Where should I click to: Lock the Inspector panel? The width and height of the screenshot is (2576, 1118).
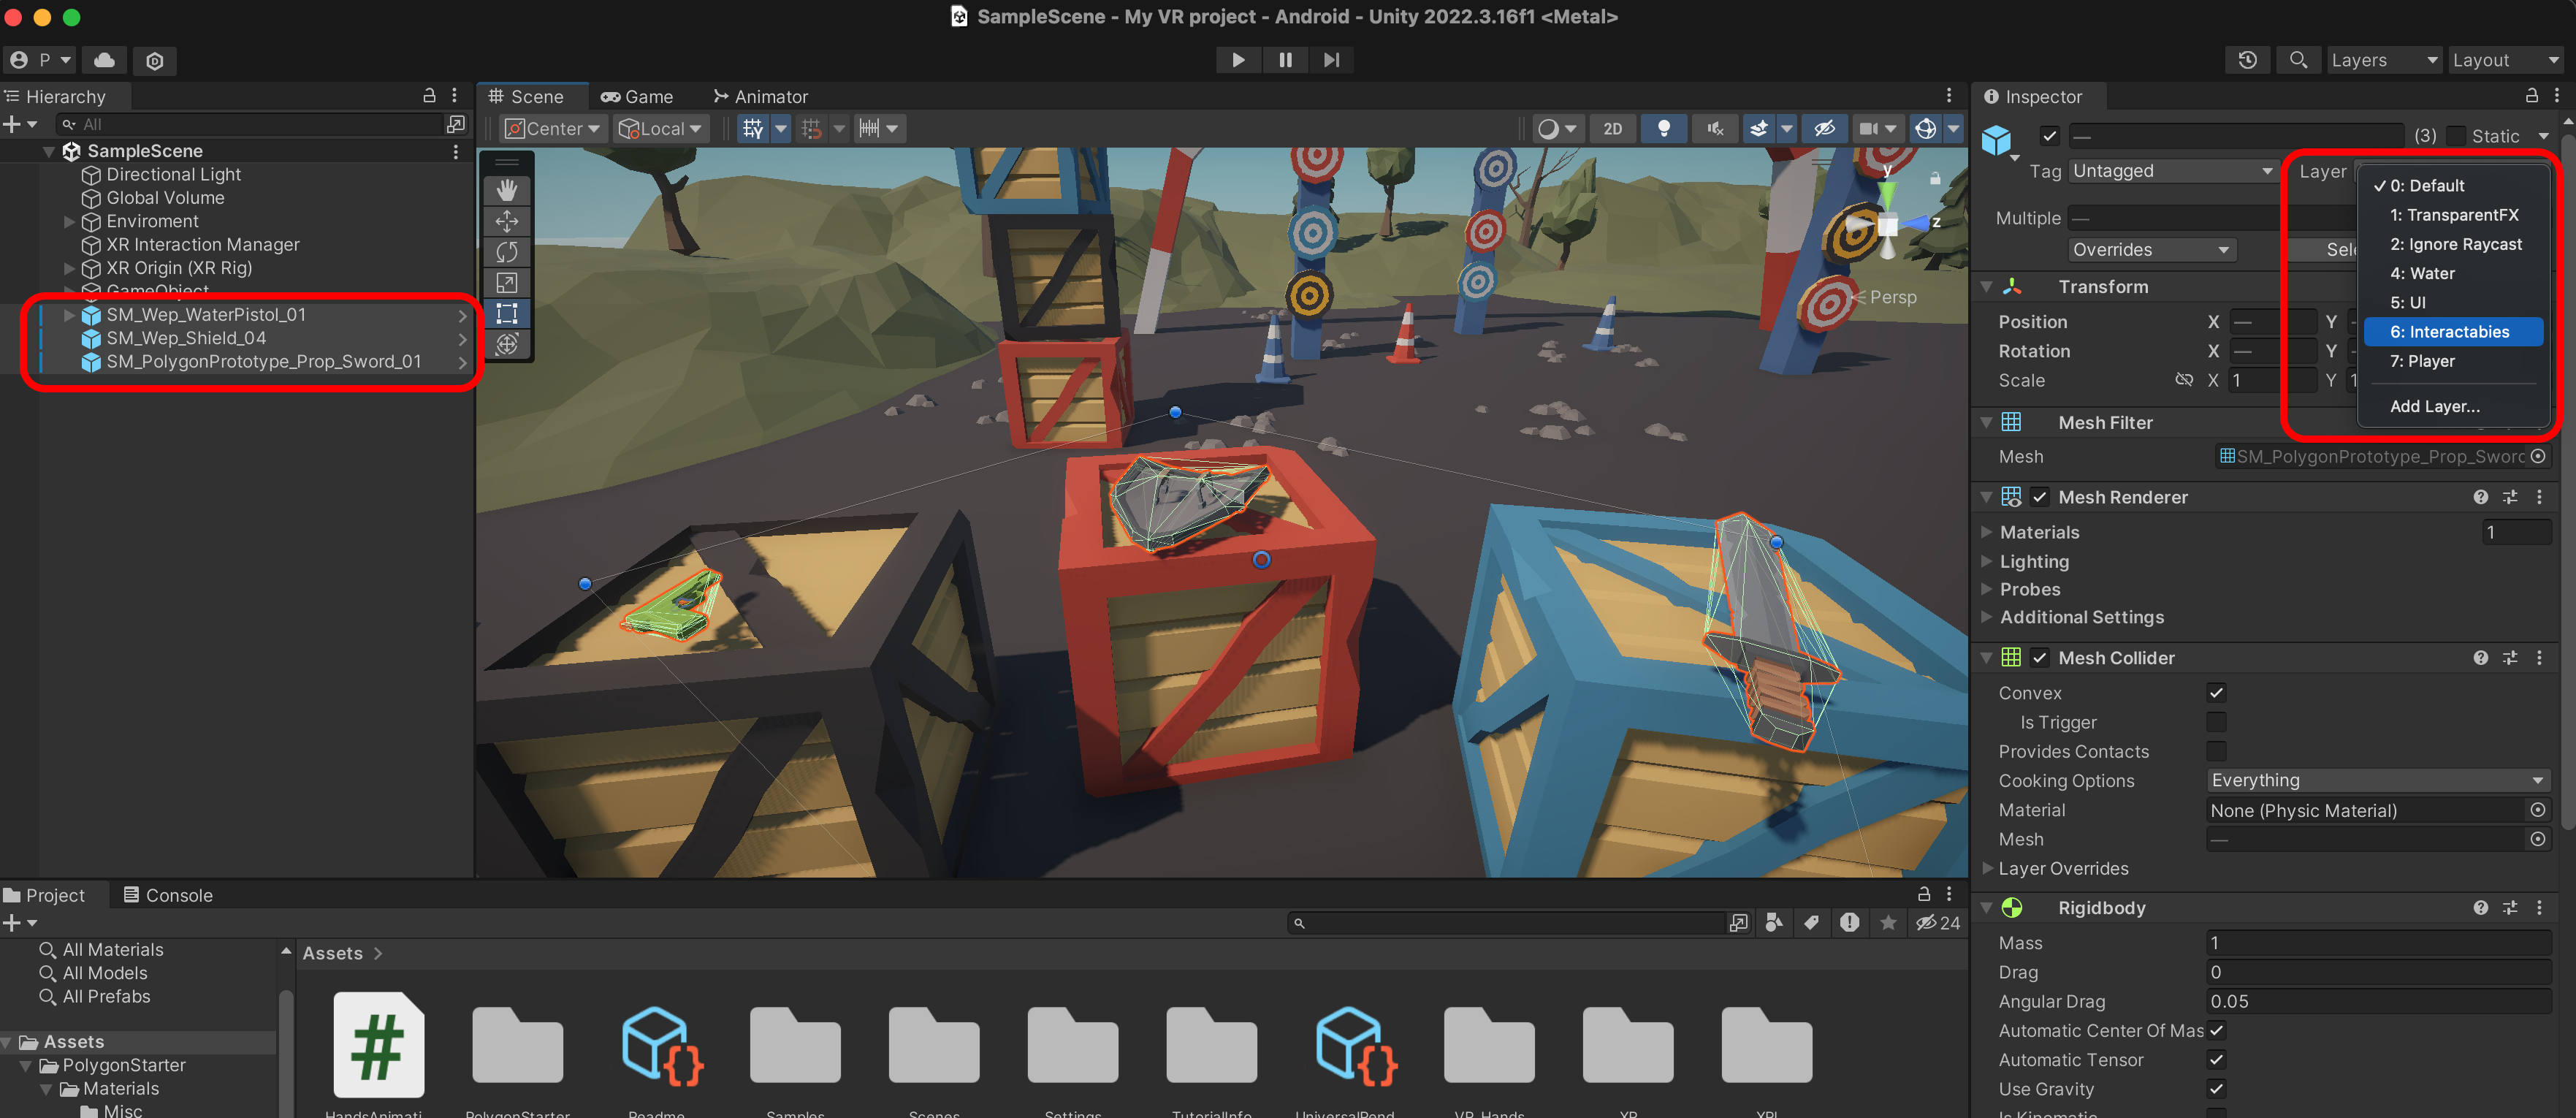[2531, 96]
